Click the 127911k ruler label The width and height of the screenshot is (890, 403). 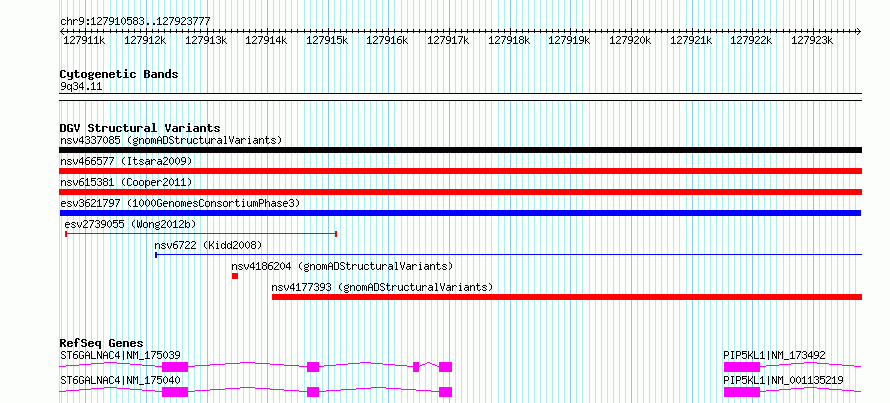point(84,40)
